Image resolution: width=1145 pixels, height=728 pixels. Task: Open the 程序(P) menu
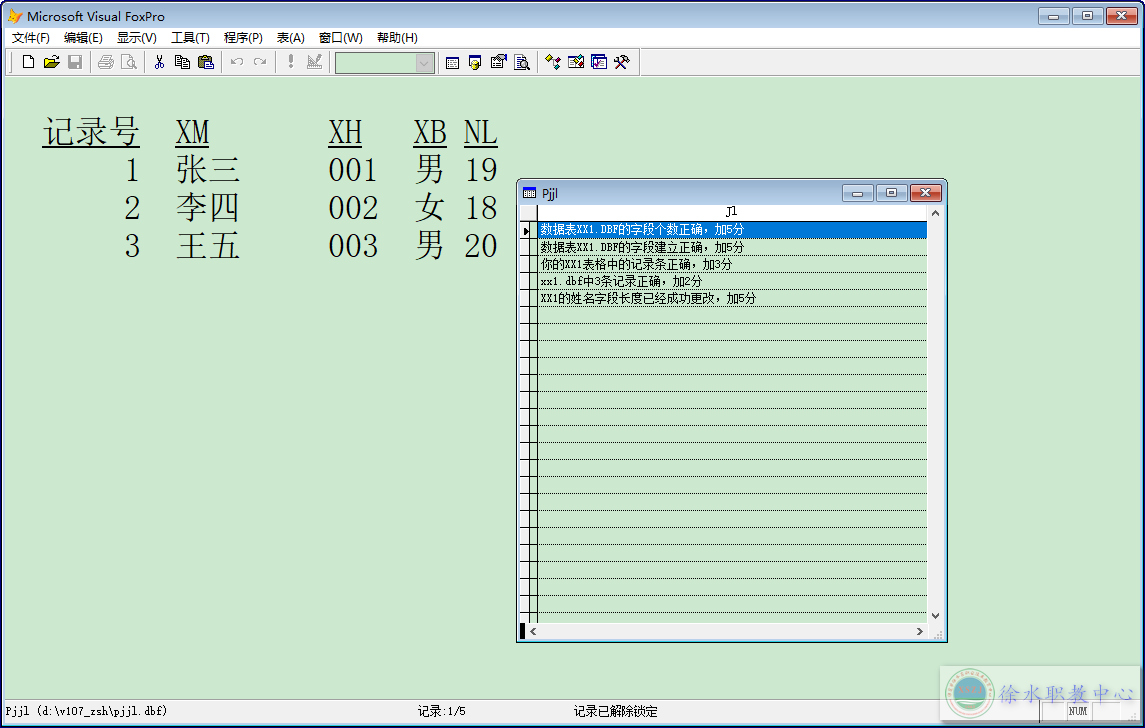pos(243,38)
